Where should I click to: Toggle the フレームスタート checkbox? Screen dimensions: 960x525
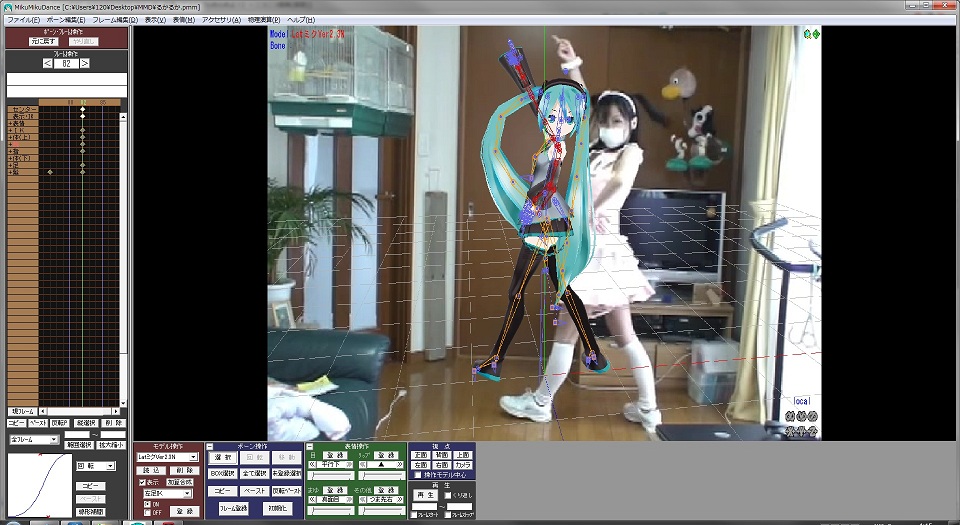tap(413, 515)
